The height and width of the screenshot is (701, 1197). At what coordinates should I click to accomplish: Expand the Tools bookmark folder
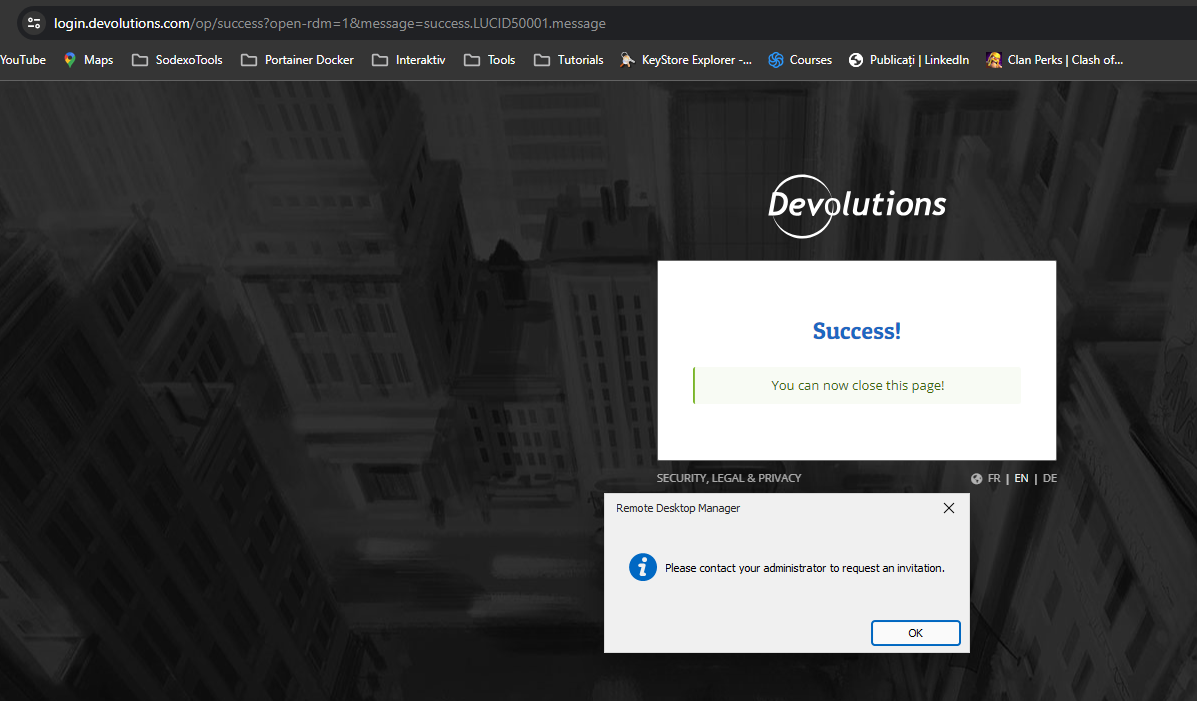(489, 60)
